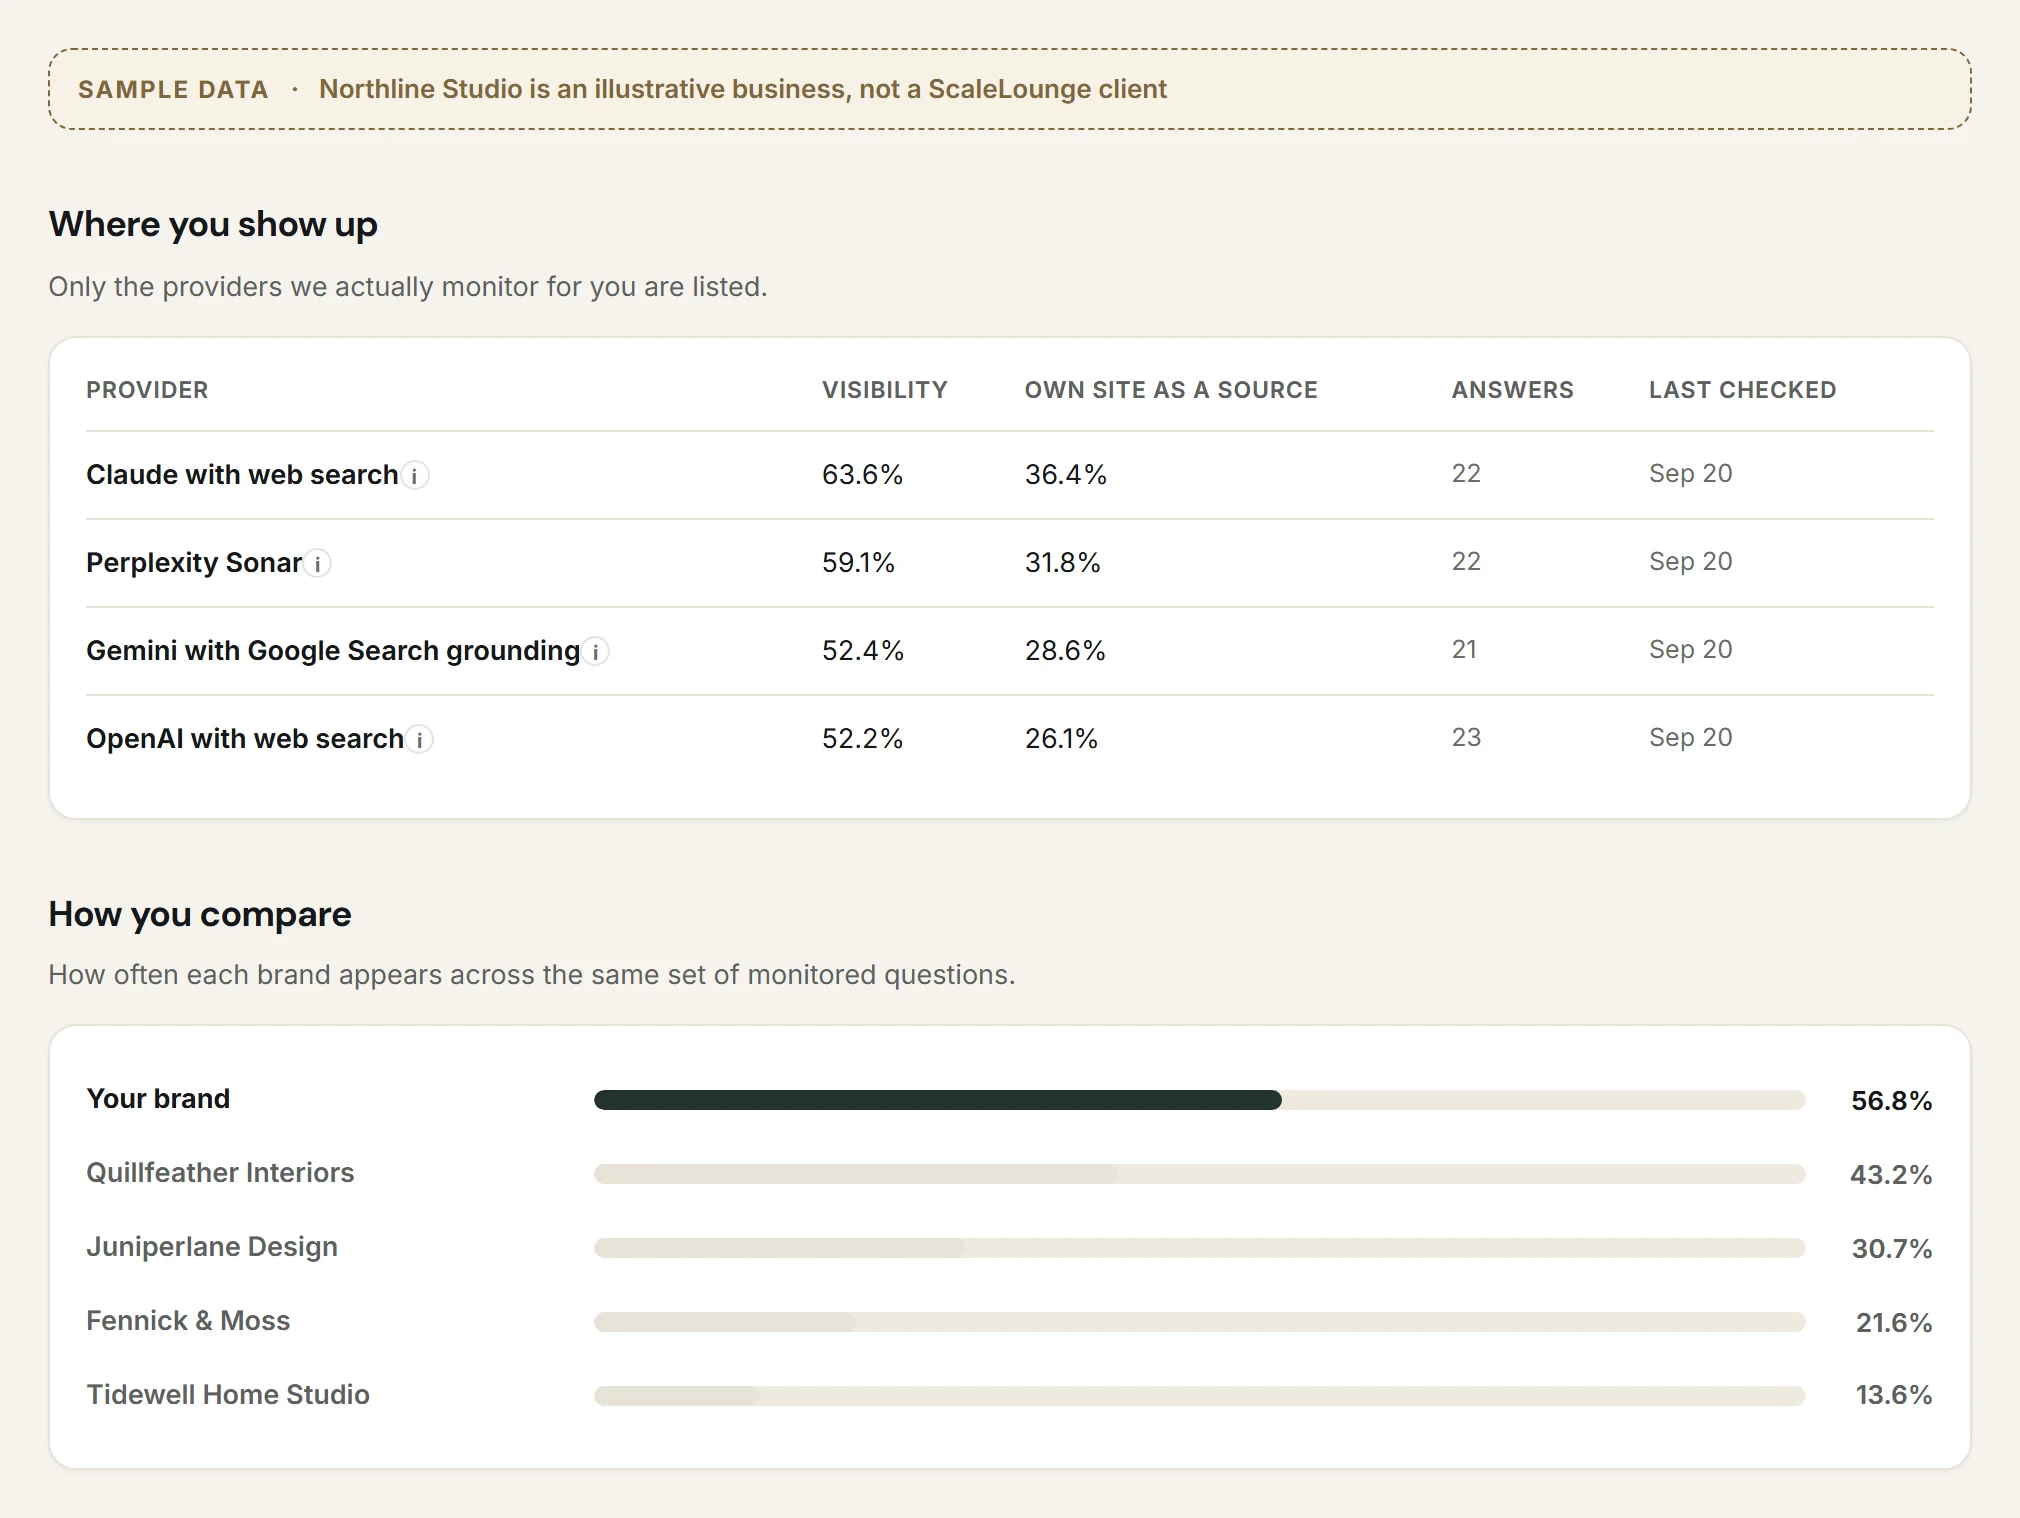The width and height of the screenshot is (2020, 1518).
Task: Select the answers count 21 for Gemini
Action: point(1464,650)
